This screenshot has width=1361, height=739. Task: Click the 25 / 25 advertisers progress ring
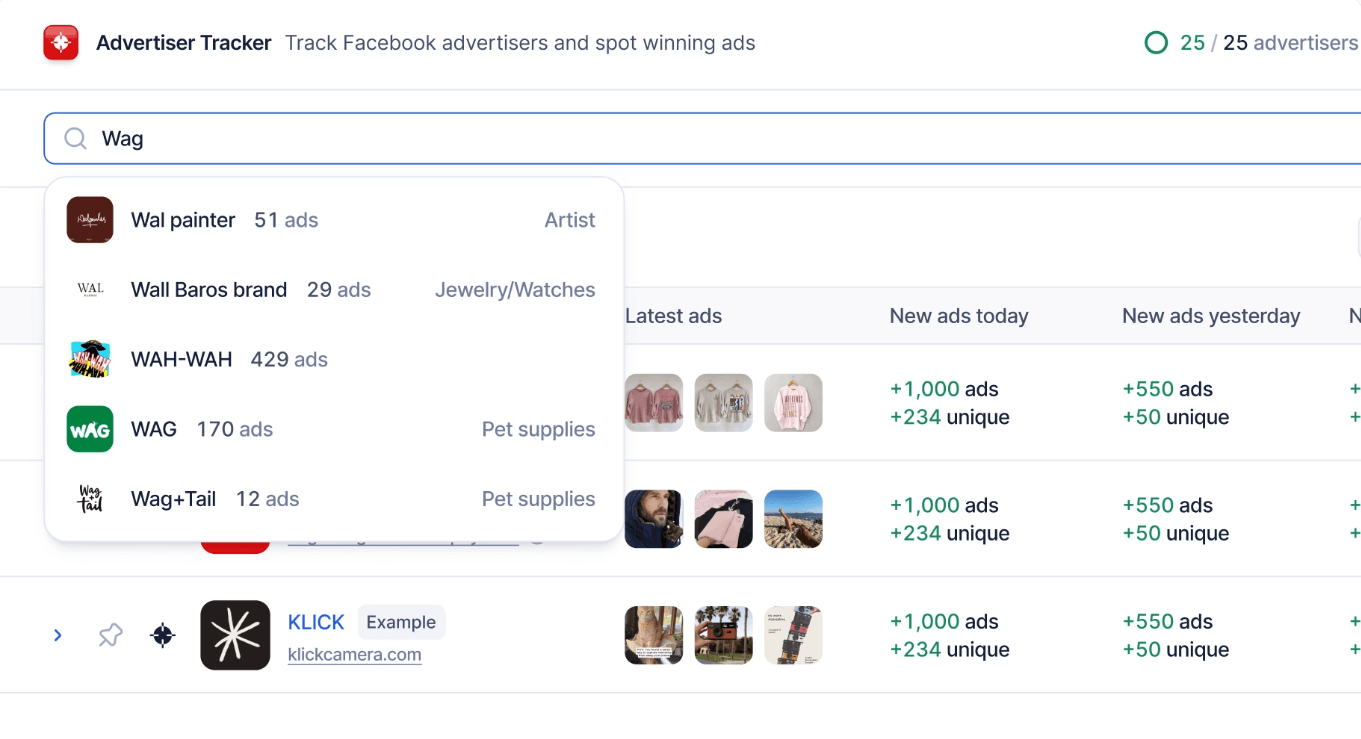(x=1156, y=43)
